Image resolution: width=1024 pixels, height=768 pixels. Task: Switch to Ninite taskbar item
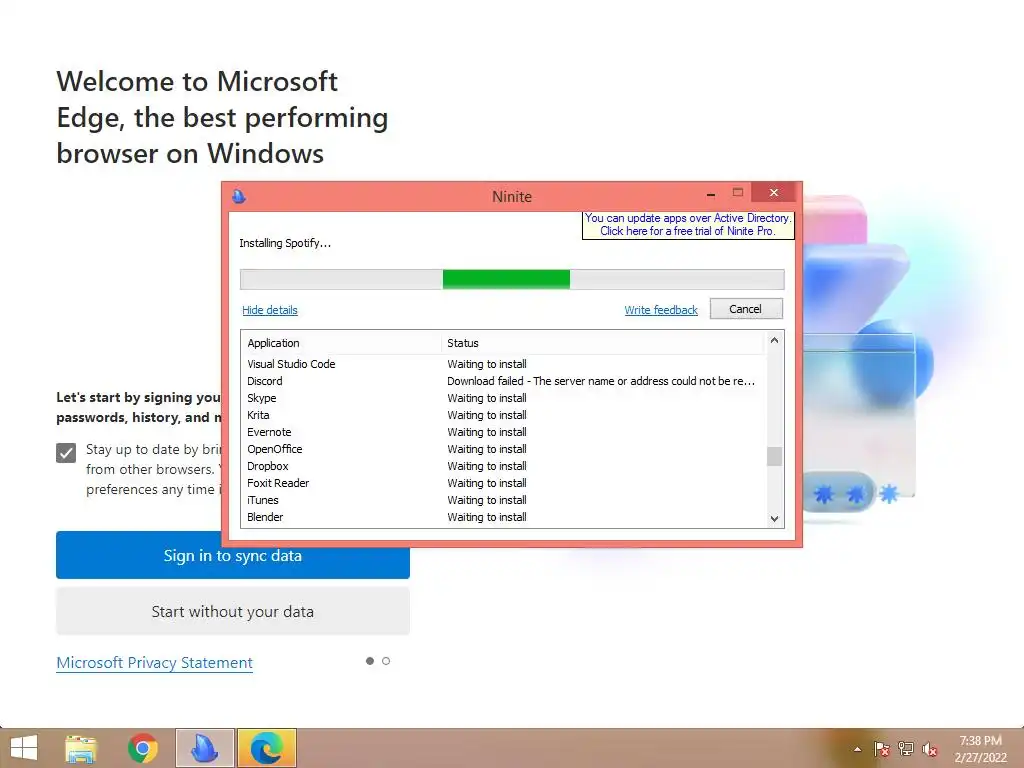point(204,748)
